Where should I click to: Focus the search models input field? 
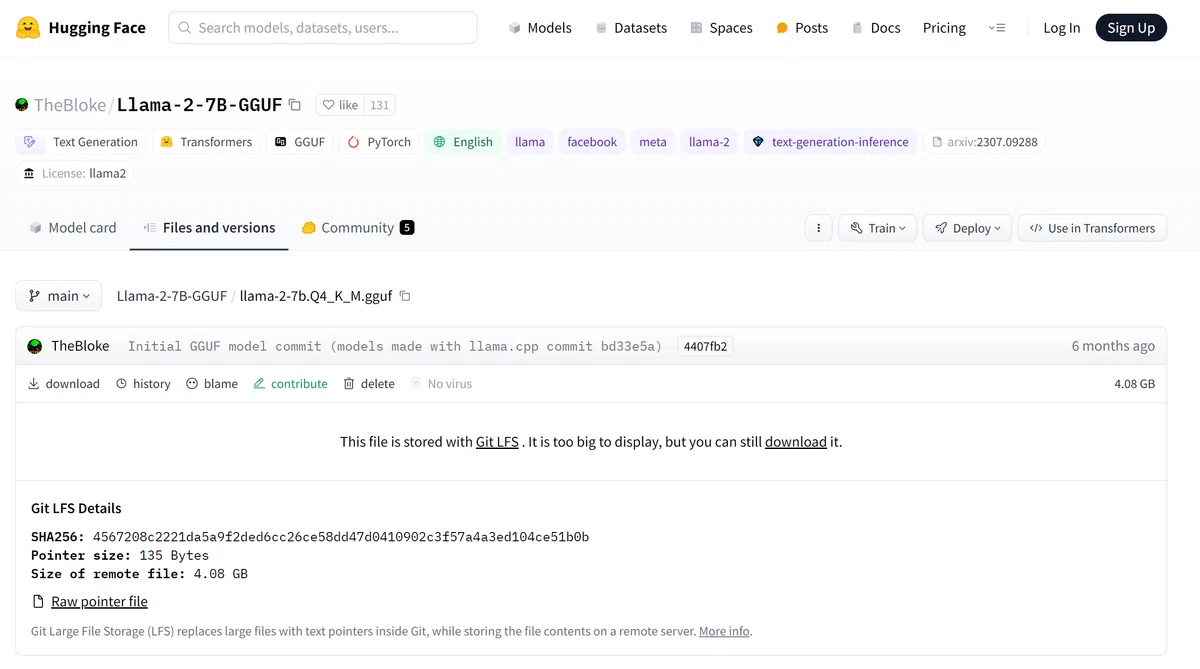coord(323,28)
